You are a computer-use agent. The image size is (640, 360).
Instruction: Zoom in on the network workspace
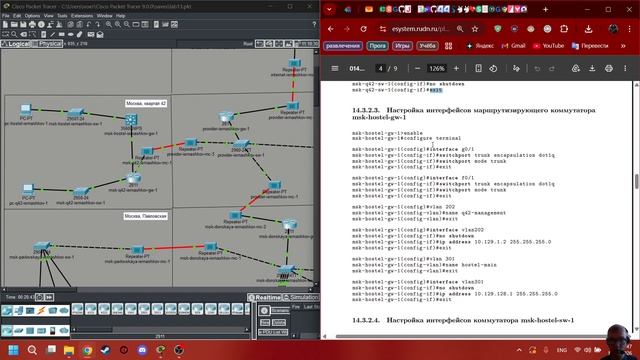pos(109,25)
